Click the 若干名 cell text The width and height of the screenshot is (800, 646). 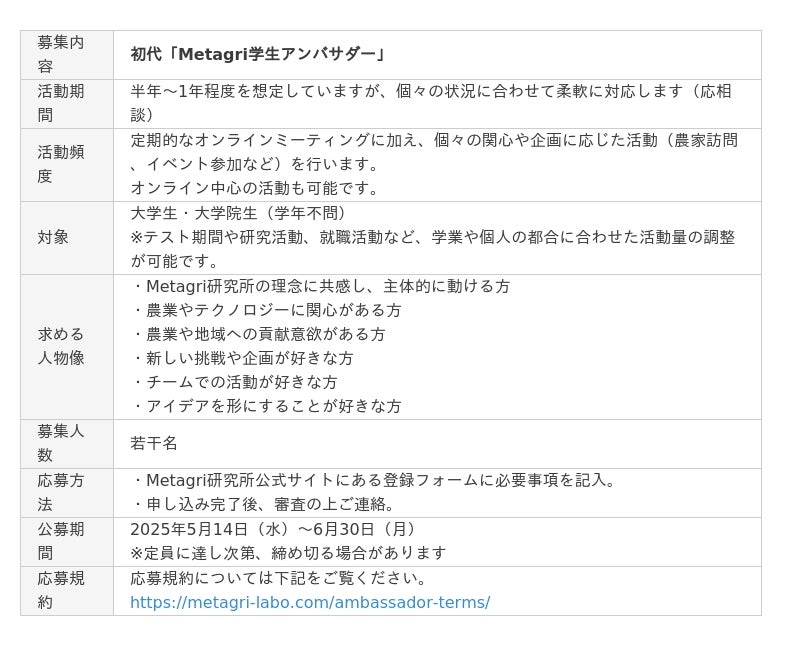pos(154,443)
